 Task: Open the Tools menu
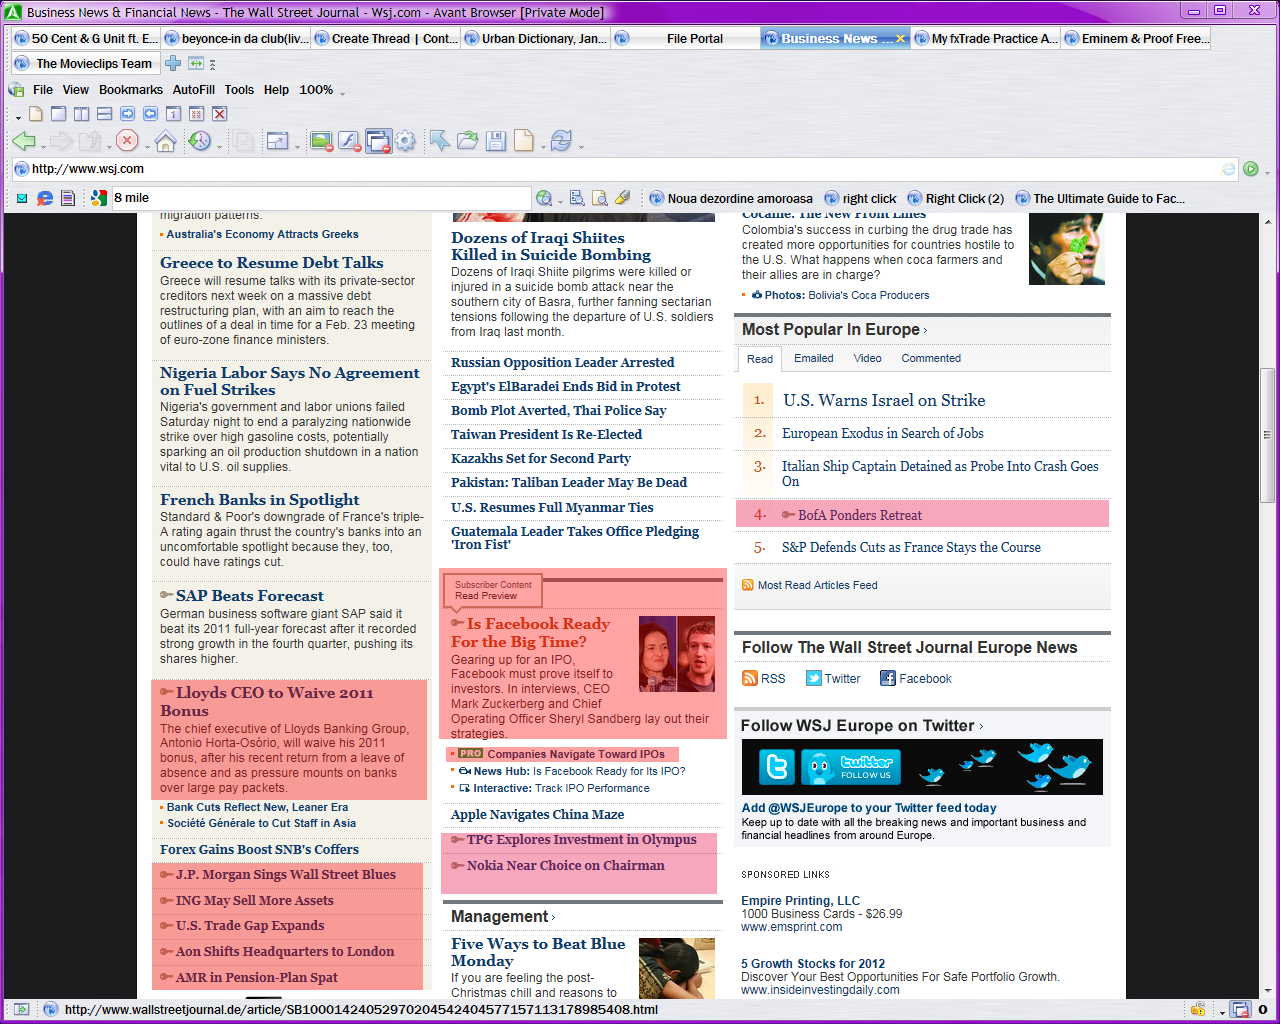click(239, 89)
